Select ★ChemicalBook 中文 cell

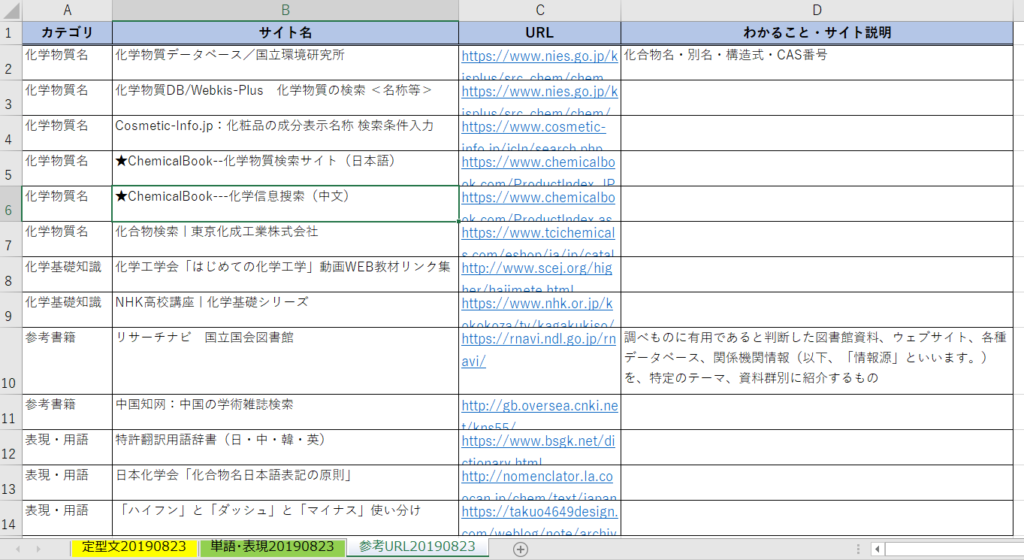point(285,204)
